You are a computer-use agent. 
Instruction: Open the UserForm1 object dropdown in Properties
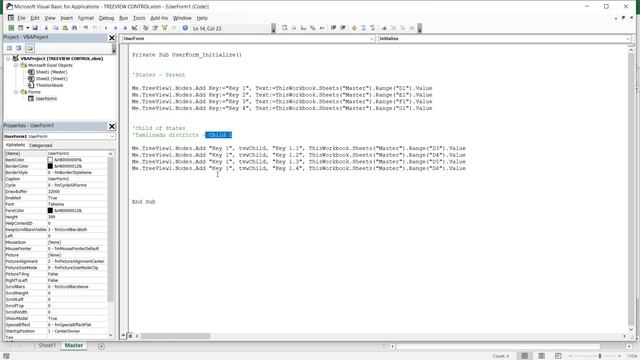pos(112,136)
